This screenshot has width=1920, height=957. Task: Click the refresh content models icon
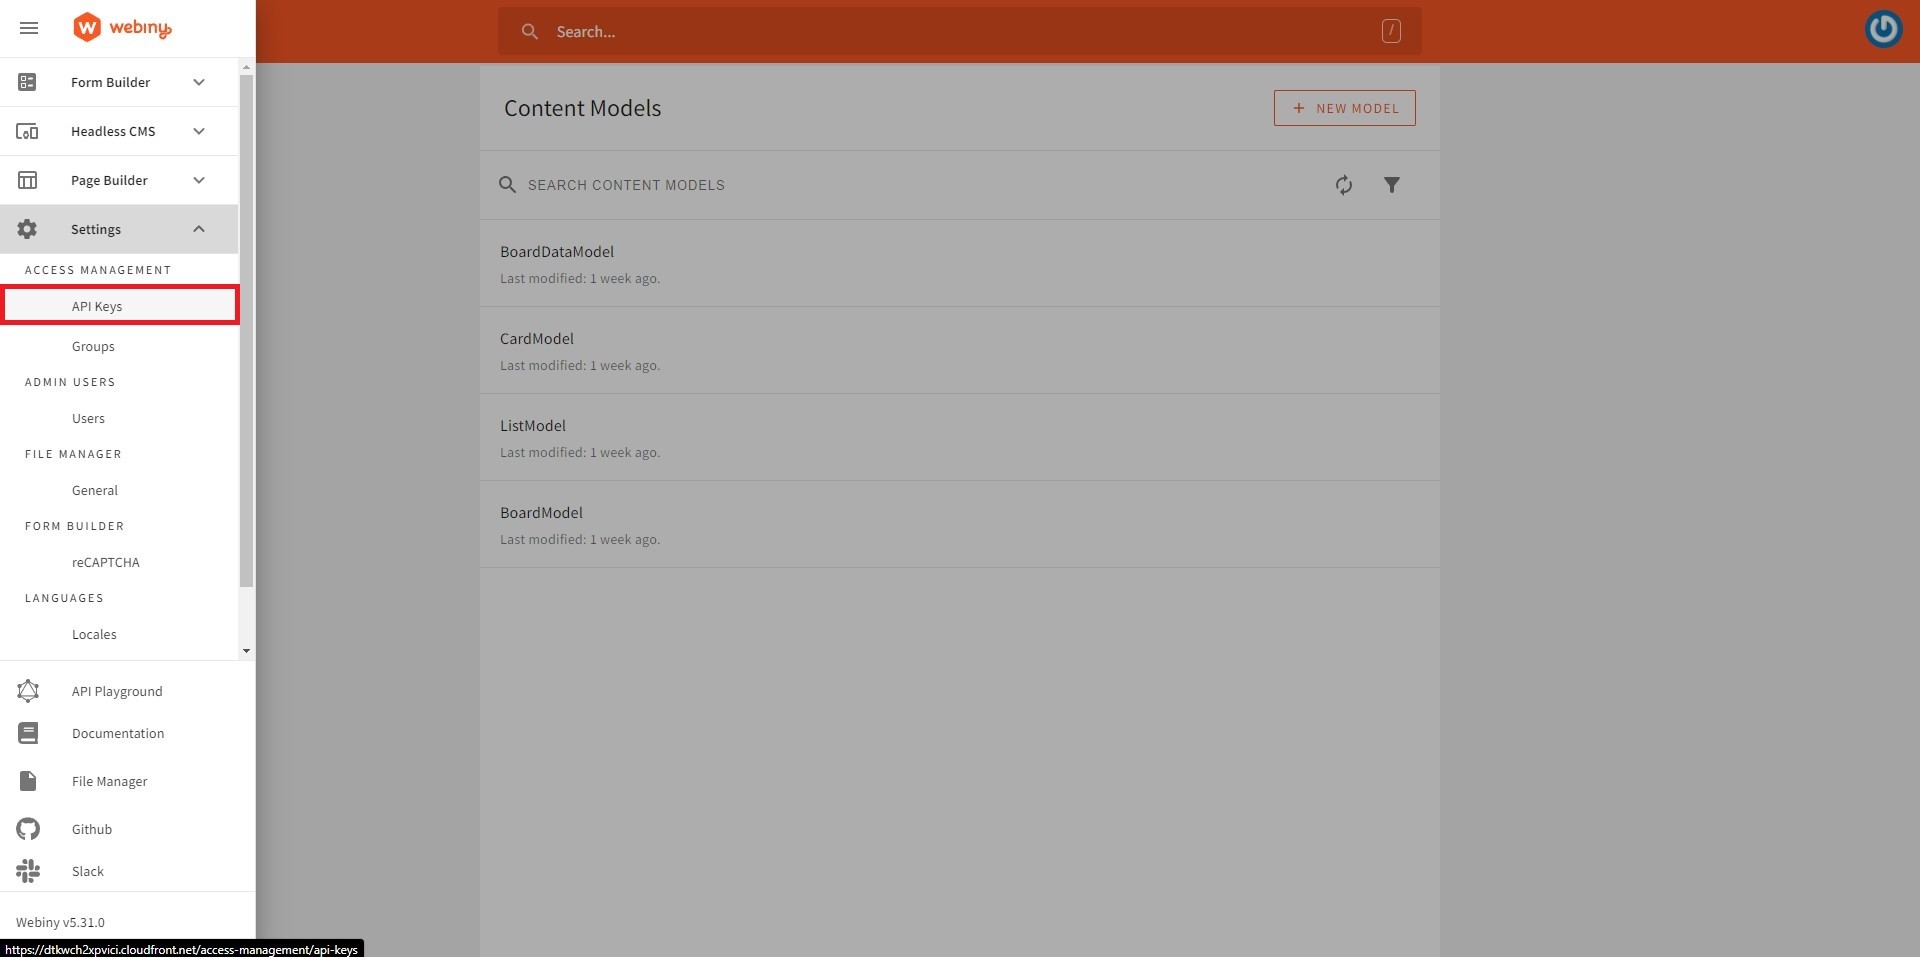tap(1344, 185)
